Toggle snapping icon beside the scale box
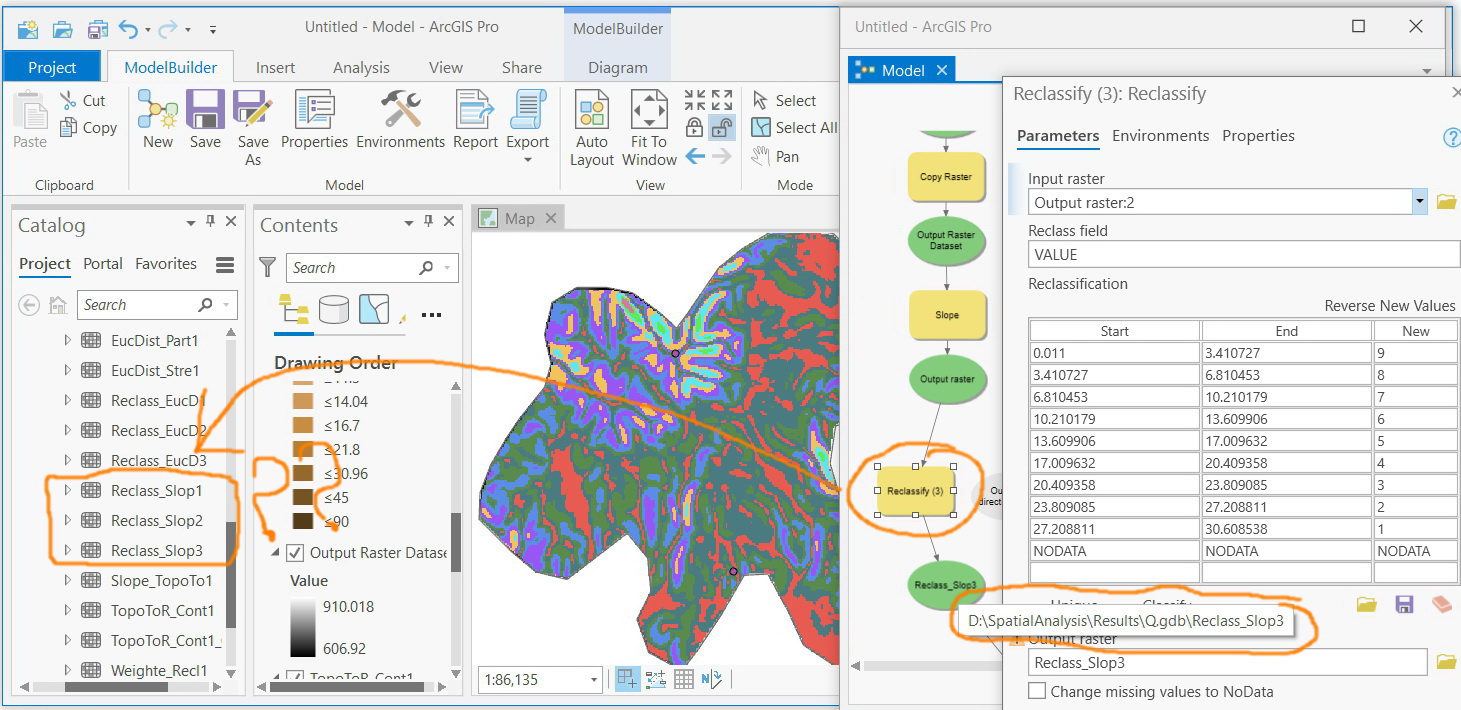 pyautogui.click(x=627, y=679)
